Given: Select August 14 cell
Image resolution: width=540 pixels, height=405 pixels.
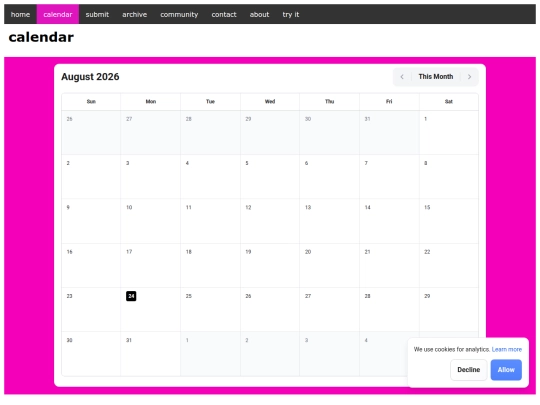Looking at the screenshot, I should pyautogui.click(x=389, y=221).
